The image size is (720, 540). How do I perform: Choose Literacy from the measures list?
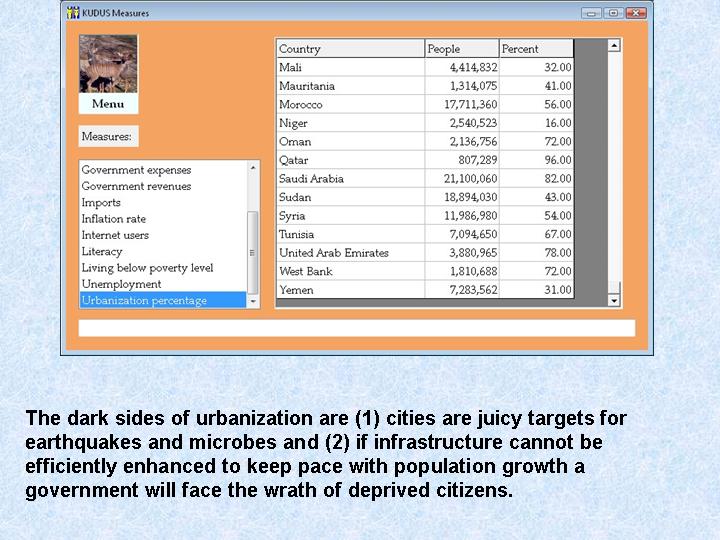point(102,251)
